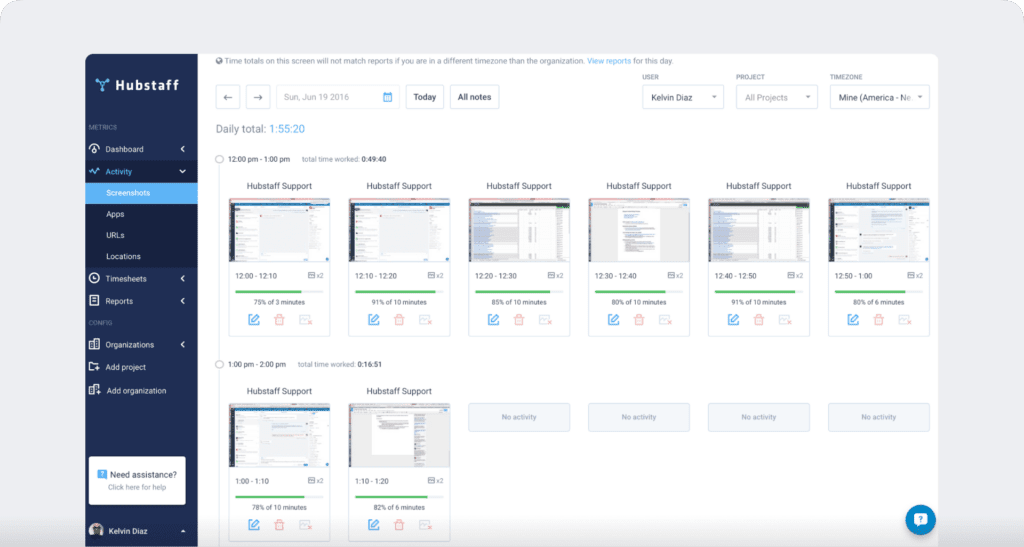Viewport: 1024px width, 547px height.
Task: Edit the 1:10 - 1:20 entry
Action: [374, 525]
